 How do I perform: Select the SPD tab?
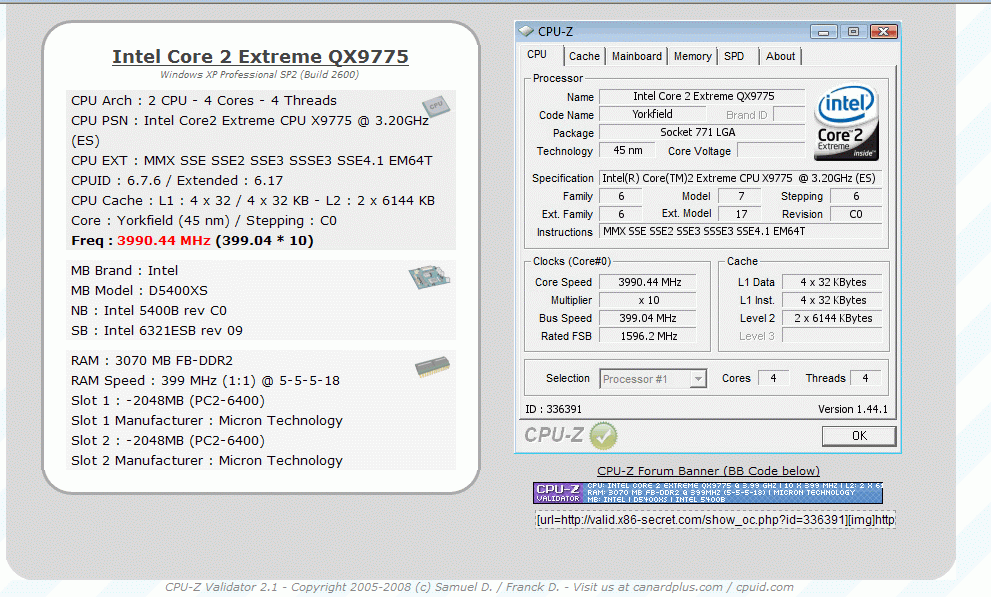point(734,56)
